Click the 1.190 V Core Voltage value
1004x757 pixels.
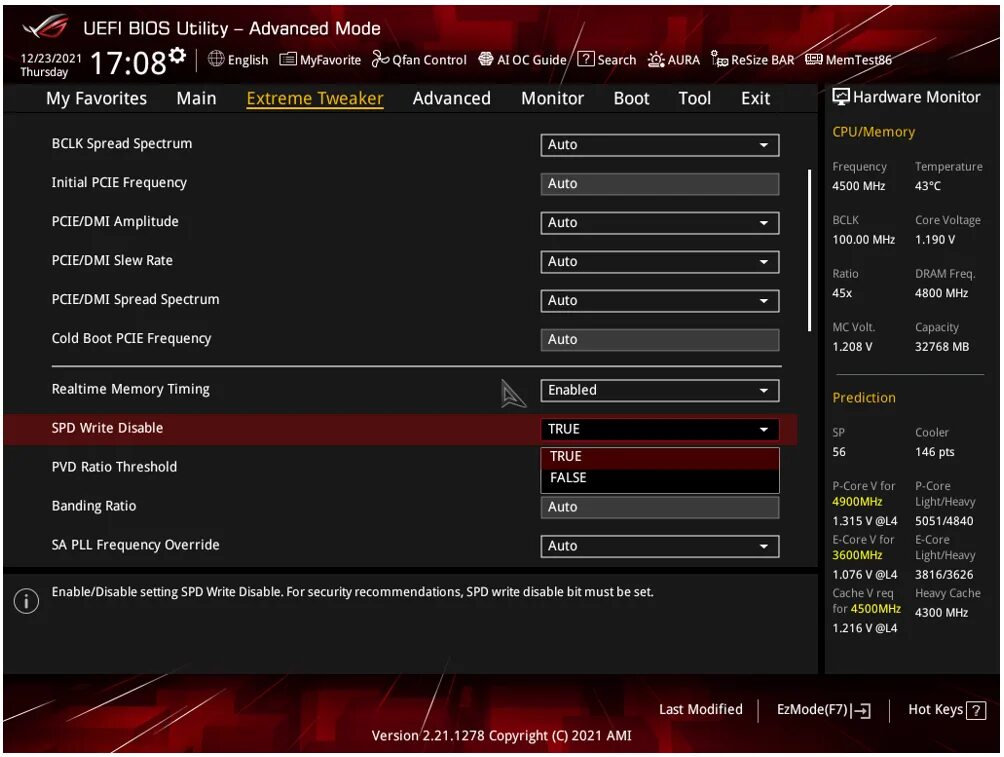(935, 240)
